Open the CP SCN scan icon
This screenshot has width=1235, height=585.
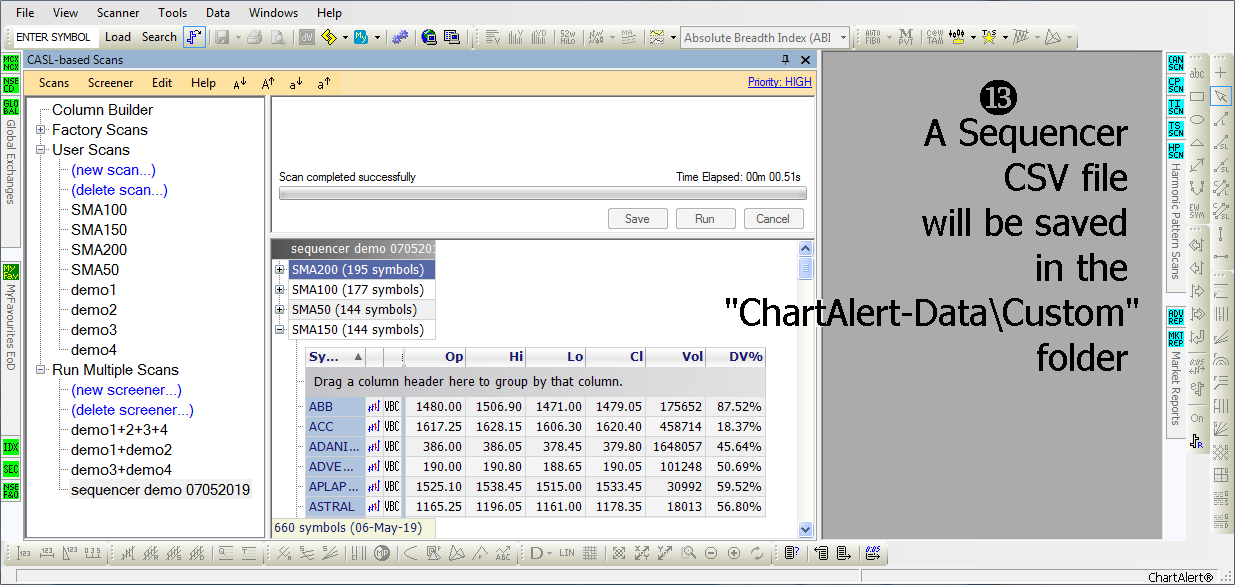(x=1176, y=84)
